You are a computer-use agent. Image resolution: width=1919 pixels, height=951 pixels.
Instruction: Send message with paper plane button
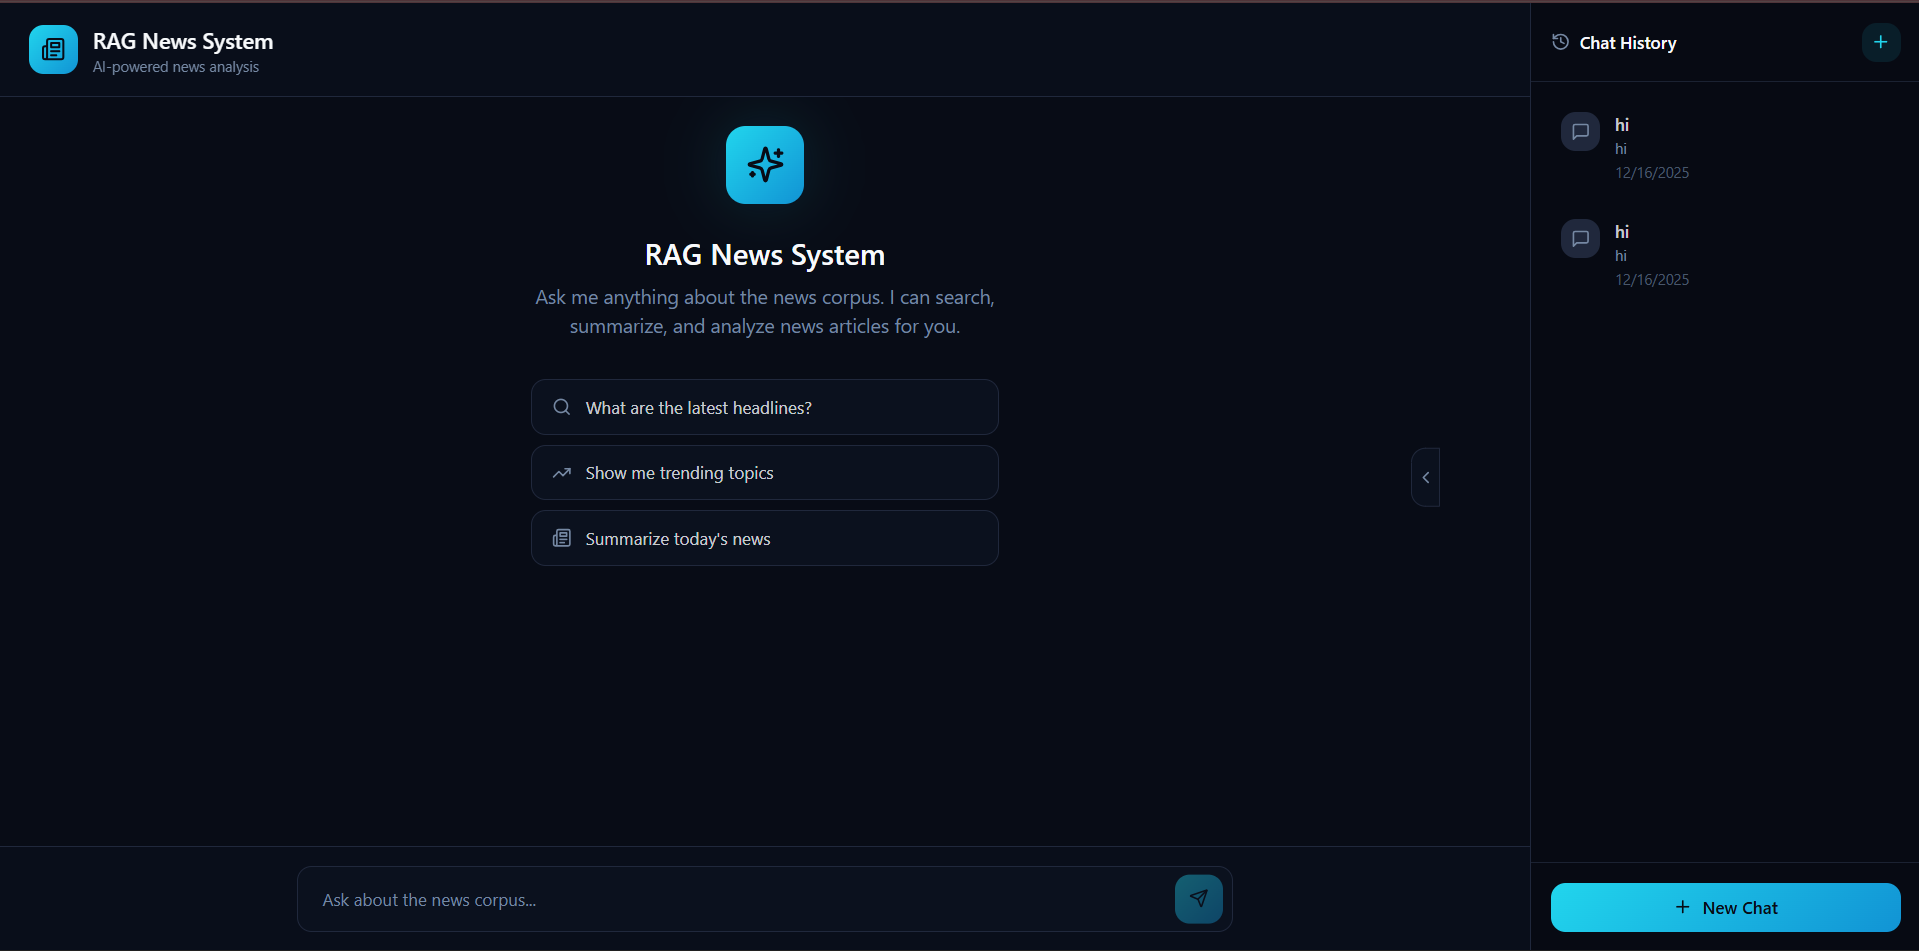[1199, 899]
